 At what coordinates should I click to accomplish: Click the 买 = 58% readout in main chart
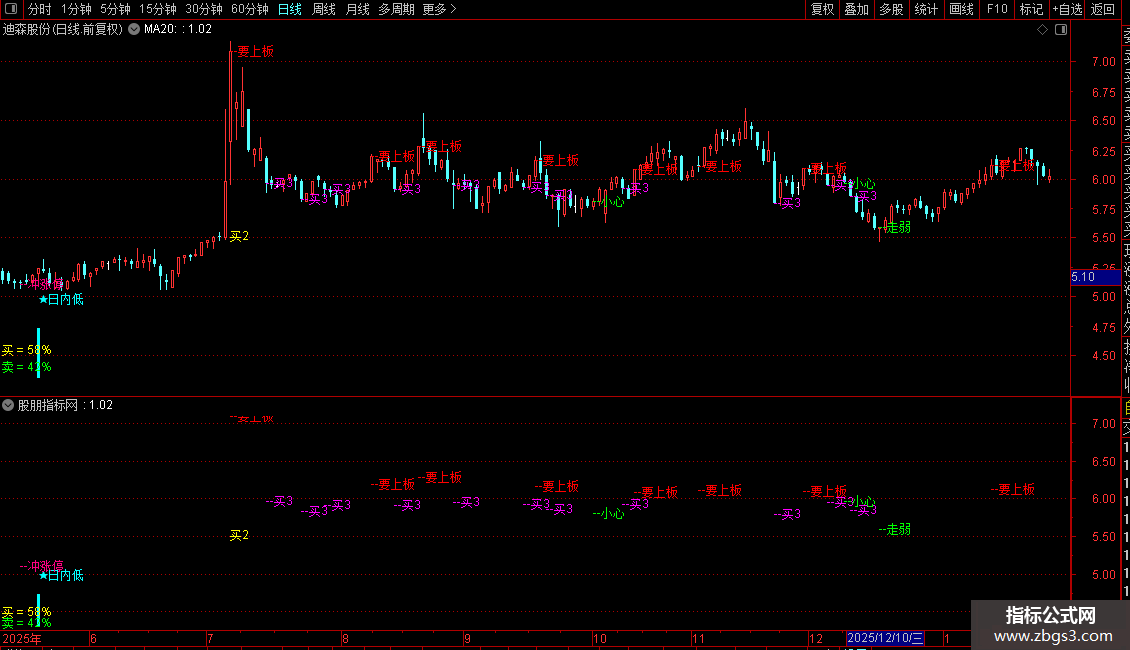pyautogui.click(x=27, y=350)
